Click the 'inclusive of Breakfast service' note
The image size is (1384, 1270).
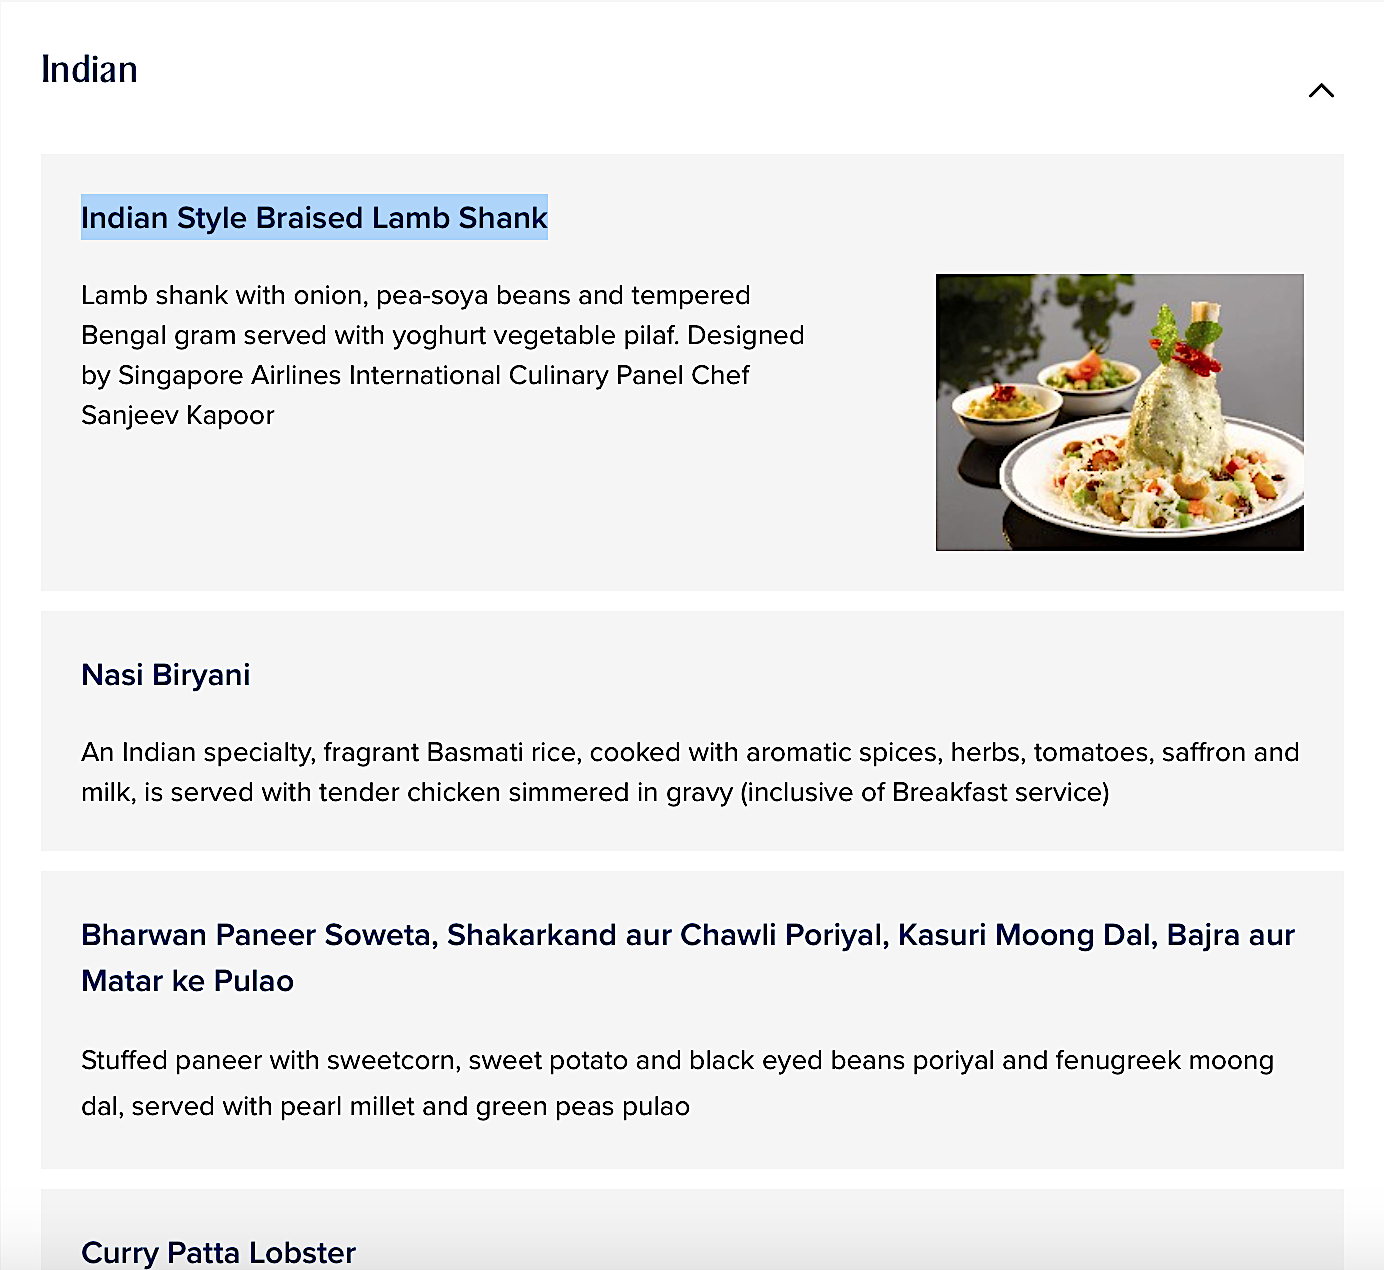pos(925,792)
